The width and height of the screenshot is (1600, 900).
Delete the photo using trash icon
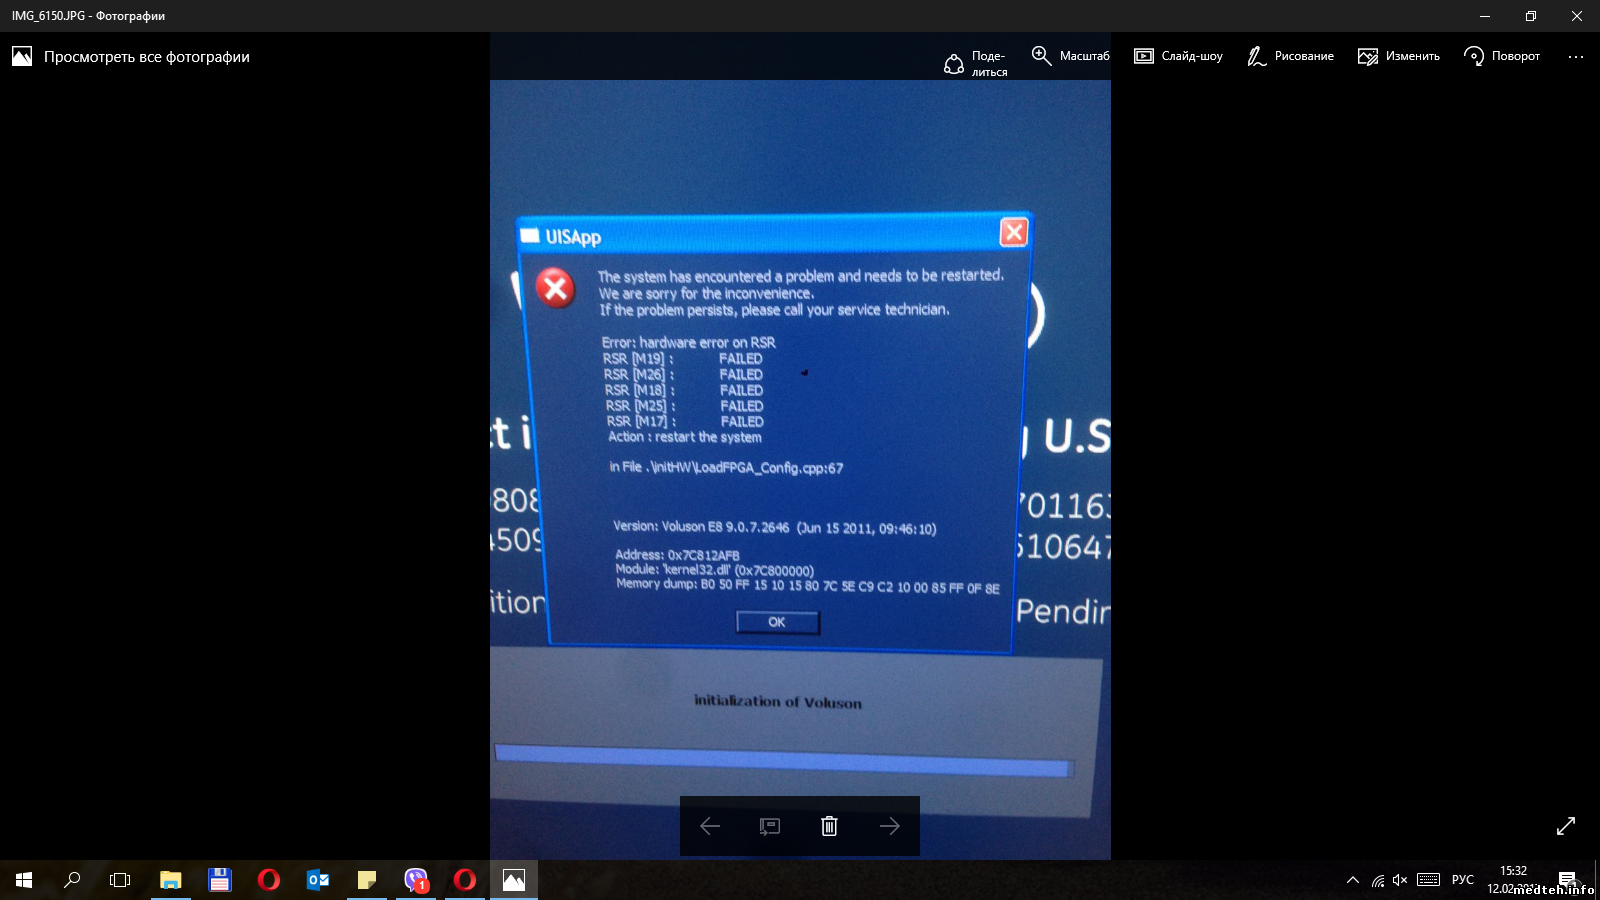(829, 826)
